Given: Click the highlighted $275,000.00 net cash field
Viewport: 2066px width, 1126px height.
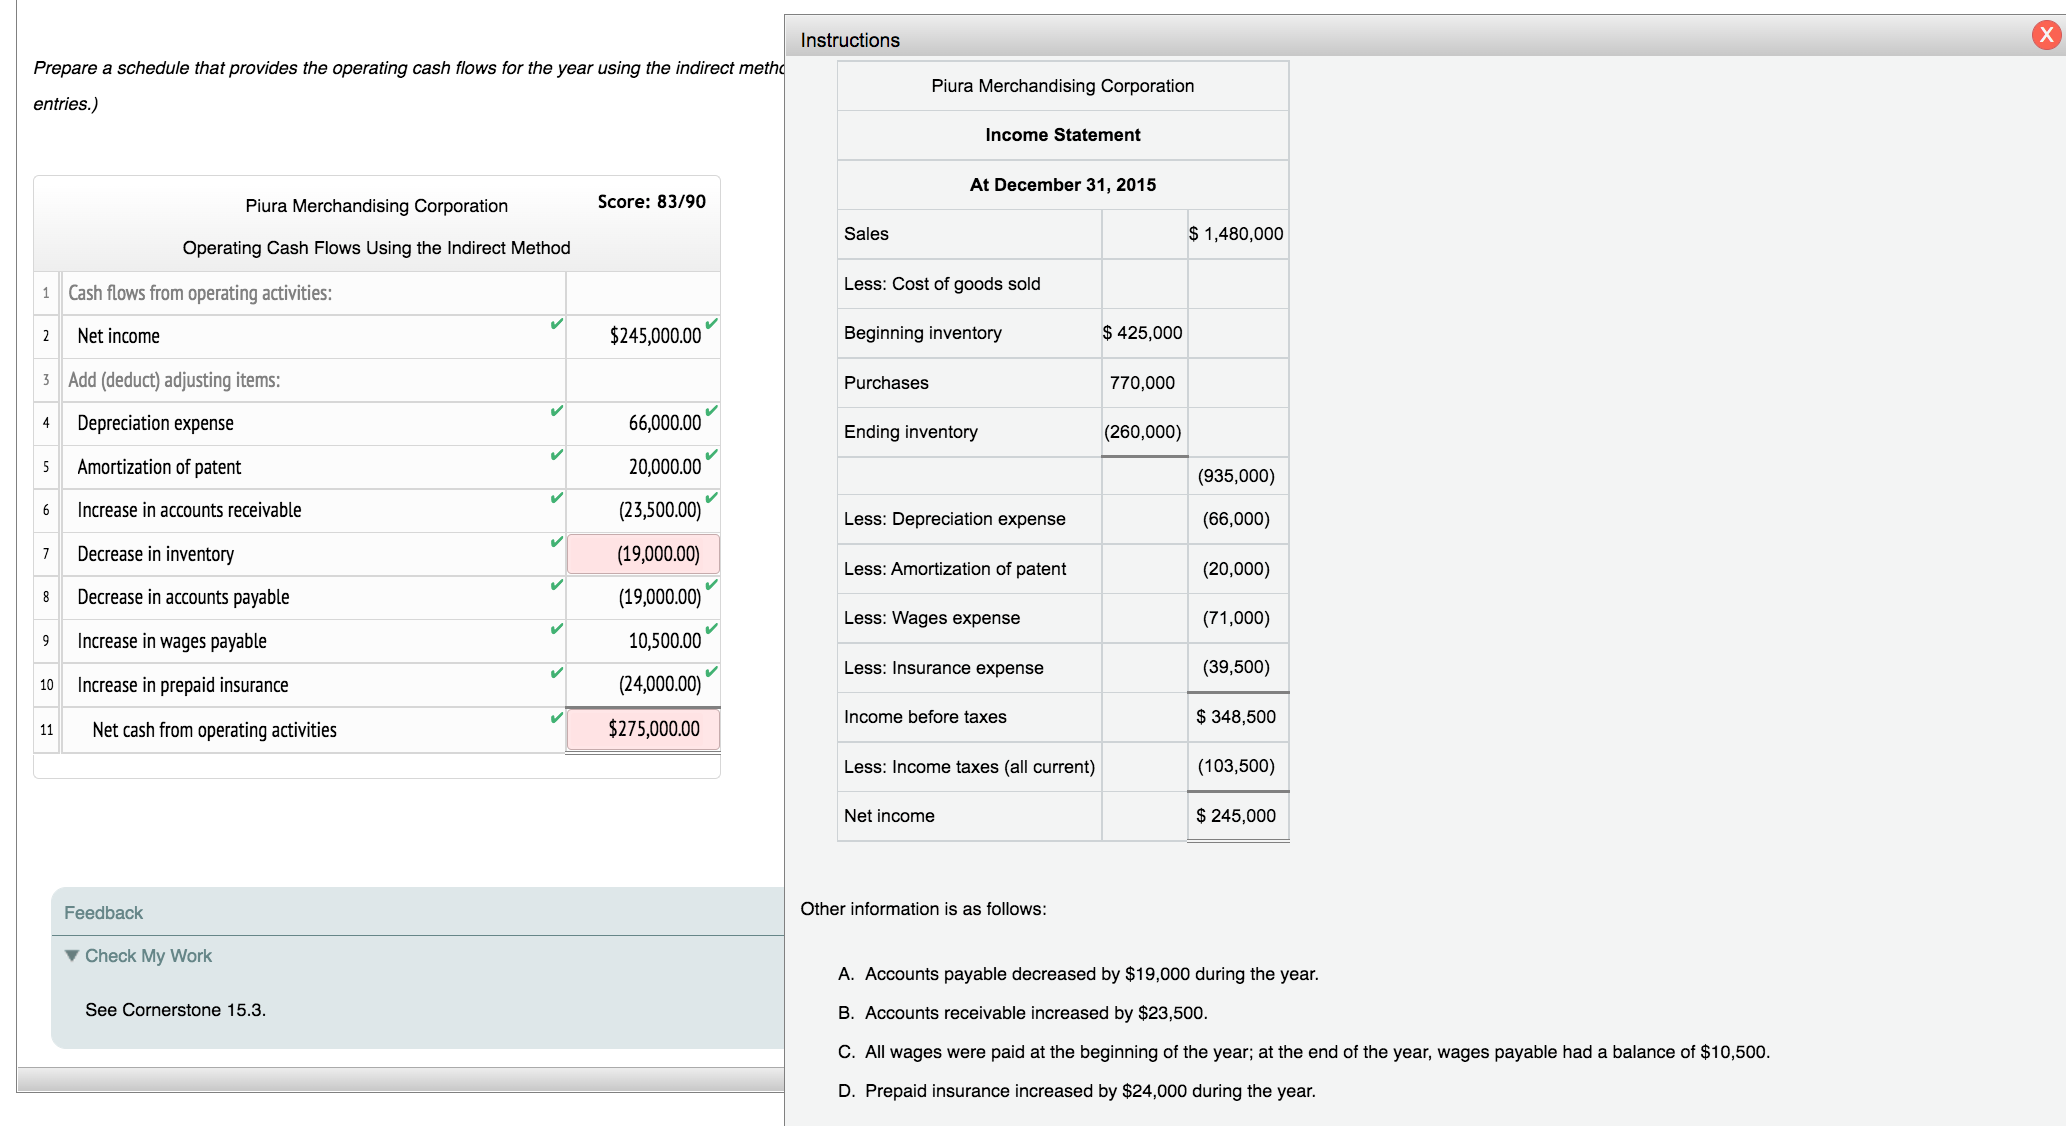Looking at the screenshot, I should [643, 729].
